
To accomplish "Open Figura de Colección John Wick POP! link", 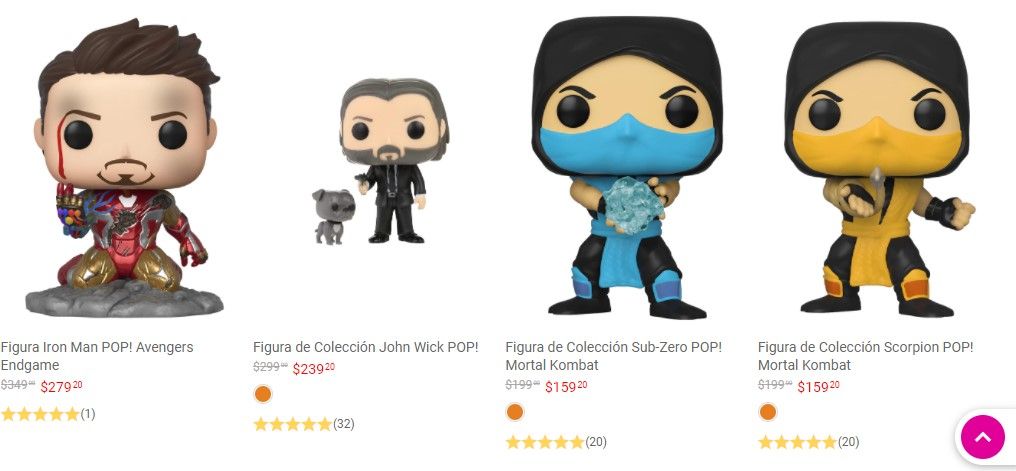I will (365, 347).
